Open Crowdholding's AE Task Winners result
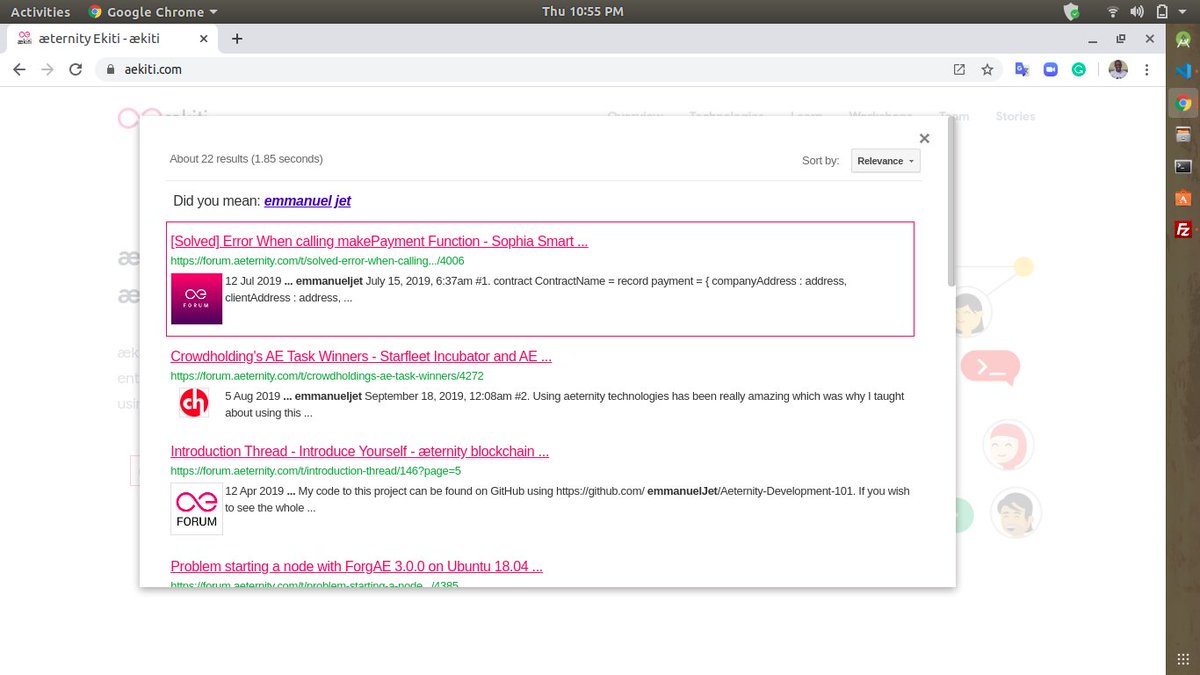 (x=361, y=356)
